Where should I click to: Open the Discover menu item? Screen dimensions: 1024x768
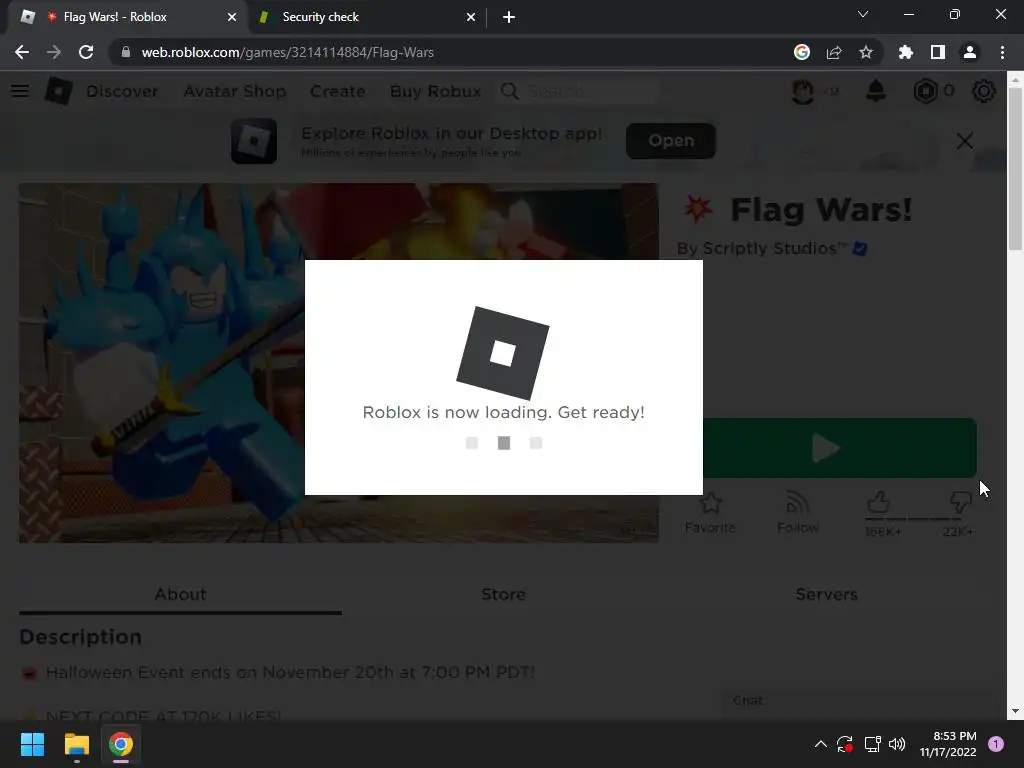pyautogui.click(x=122, y=91)
